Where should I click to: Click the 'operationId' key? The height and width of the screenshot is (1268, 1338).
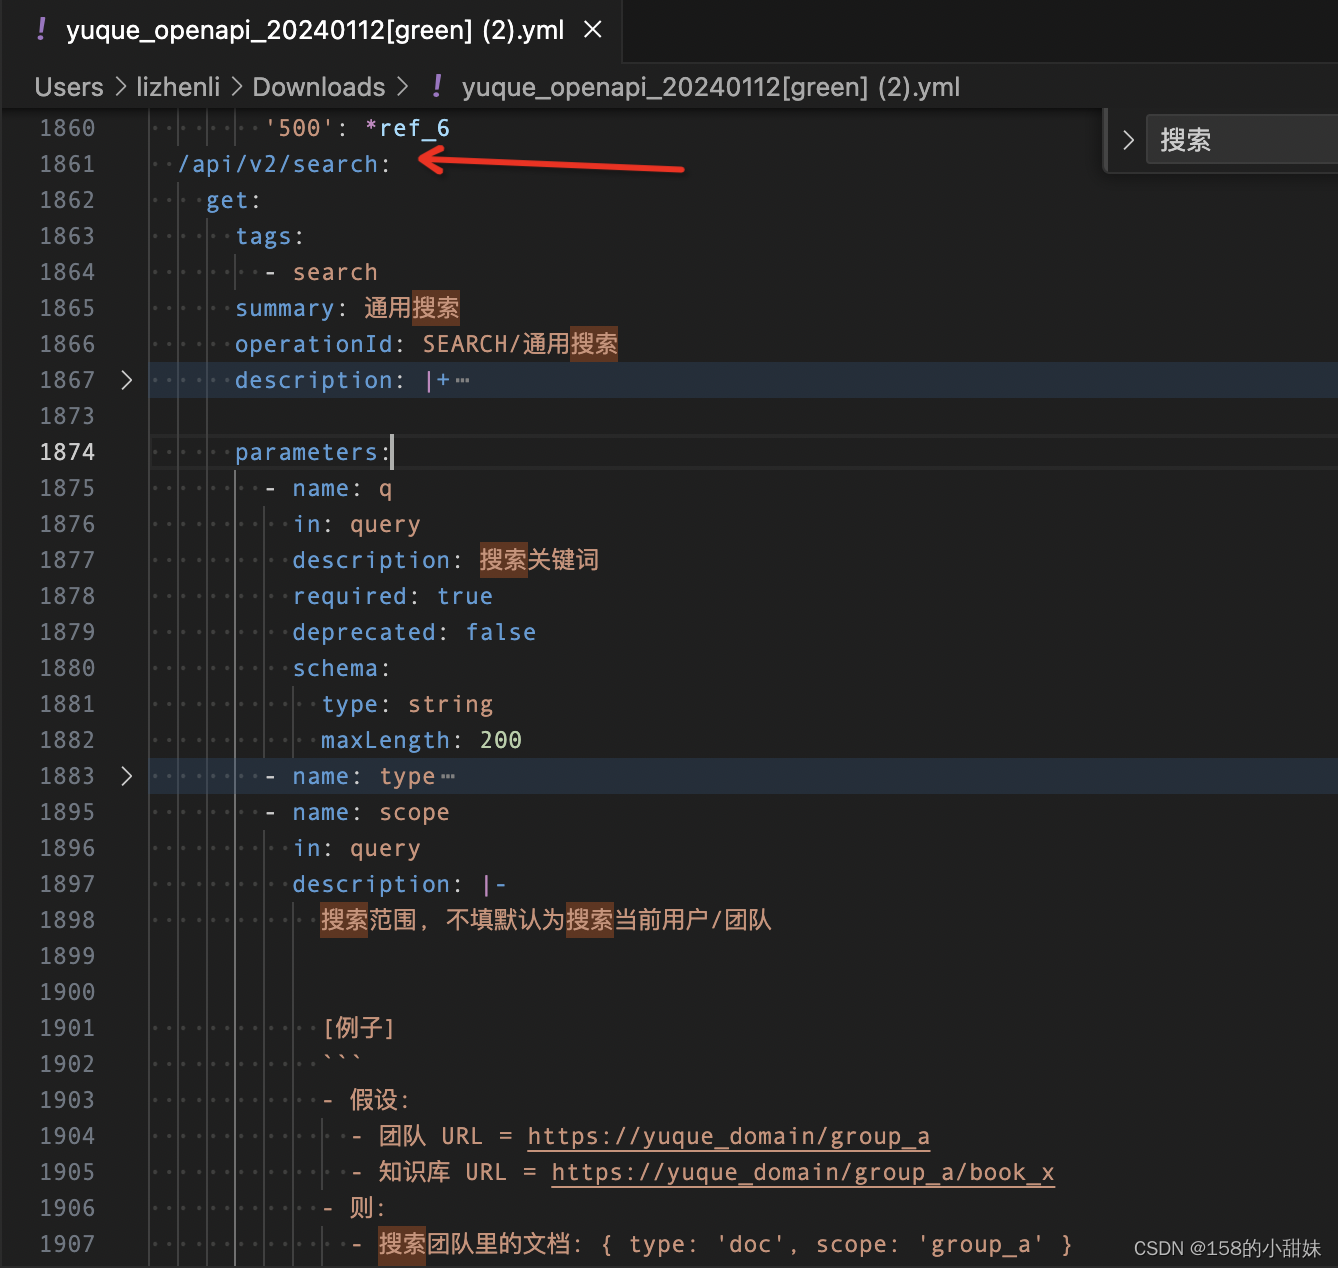[x=314, y=344]
